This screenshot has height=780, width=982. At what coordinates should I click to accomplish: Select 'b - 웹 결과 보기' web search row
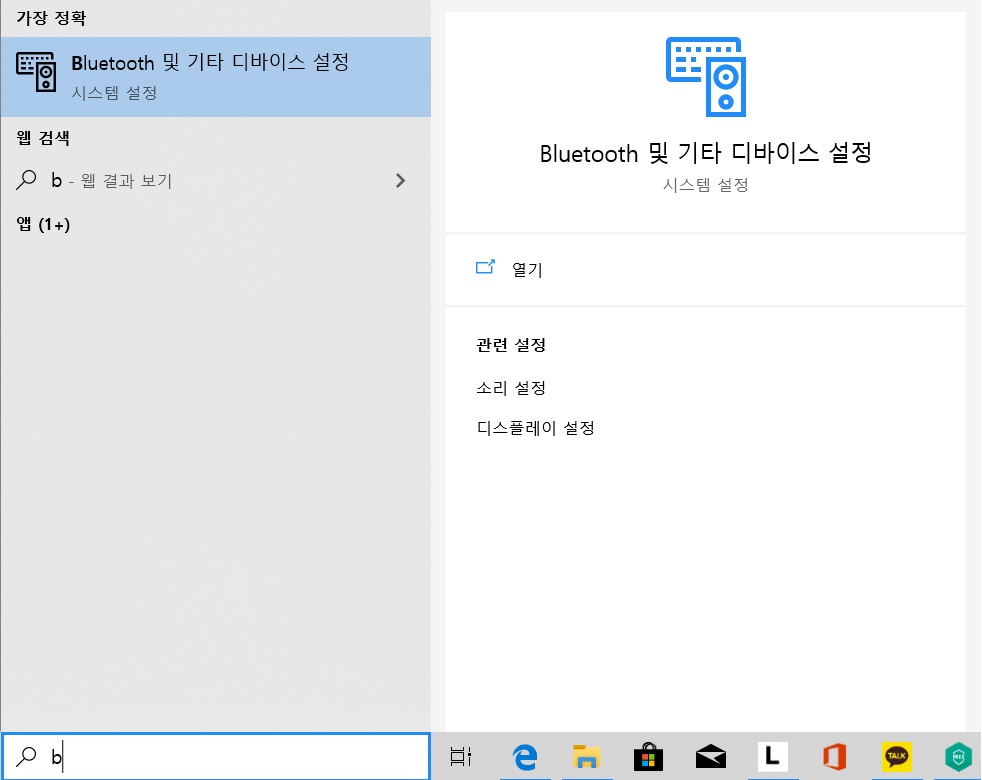click(215, 181)
